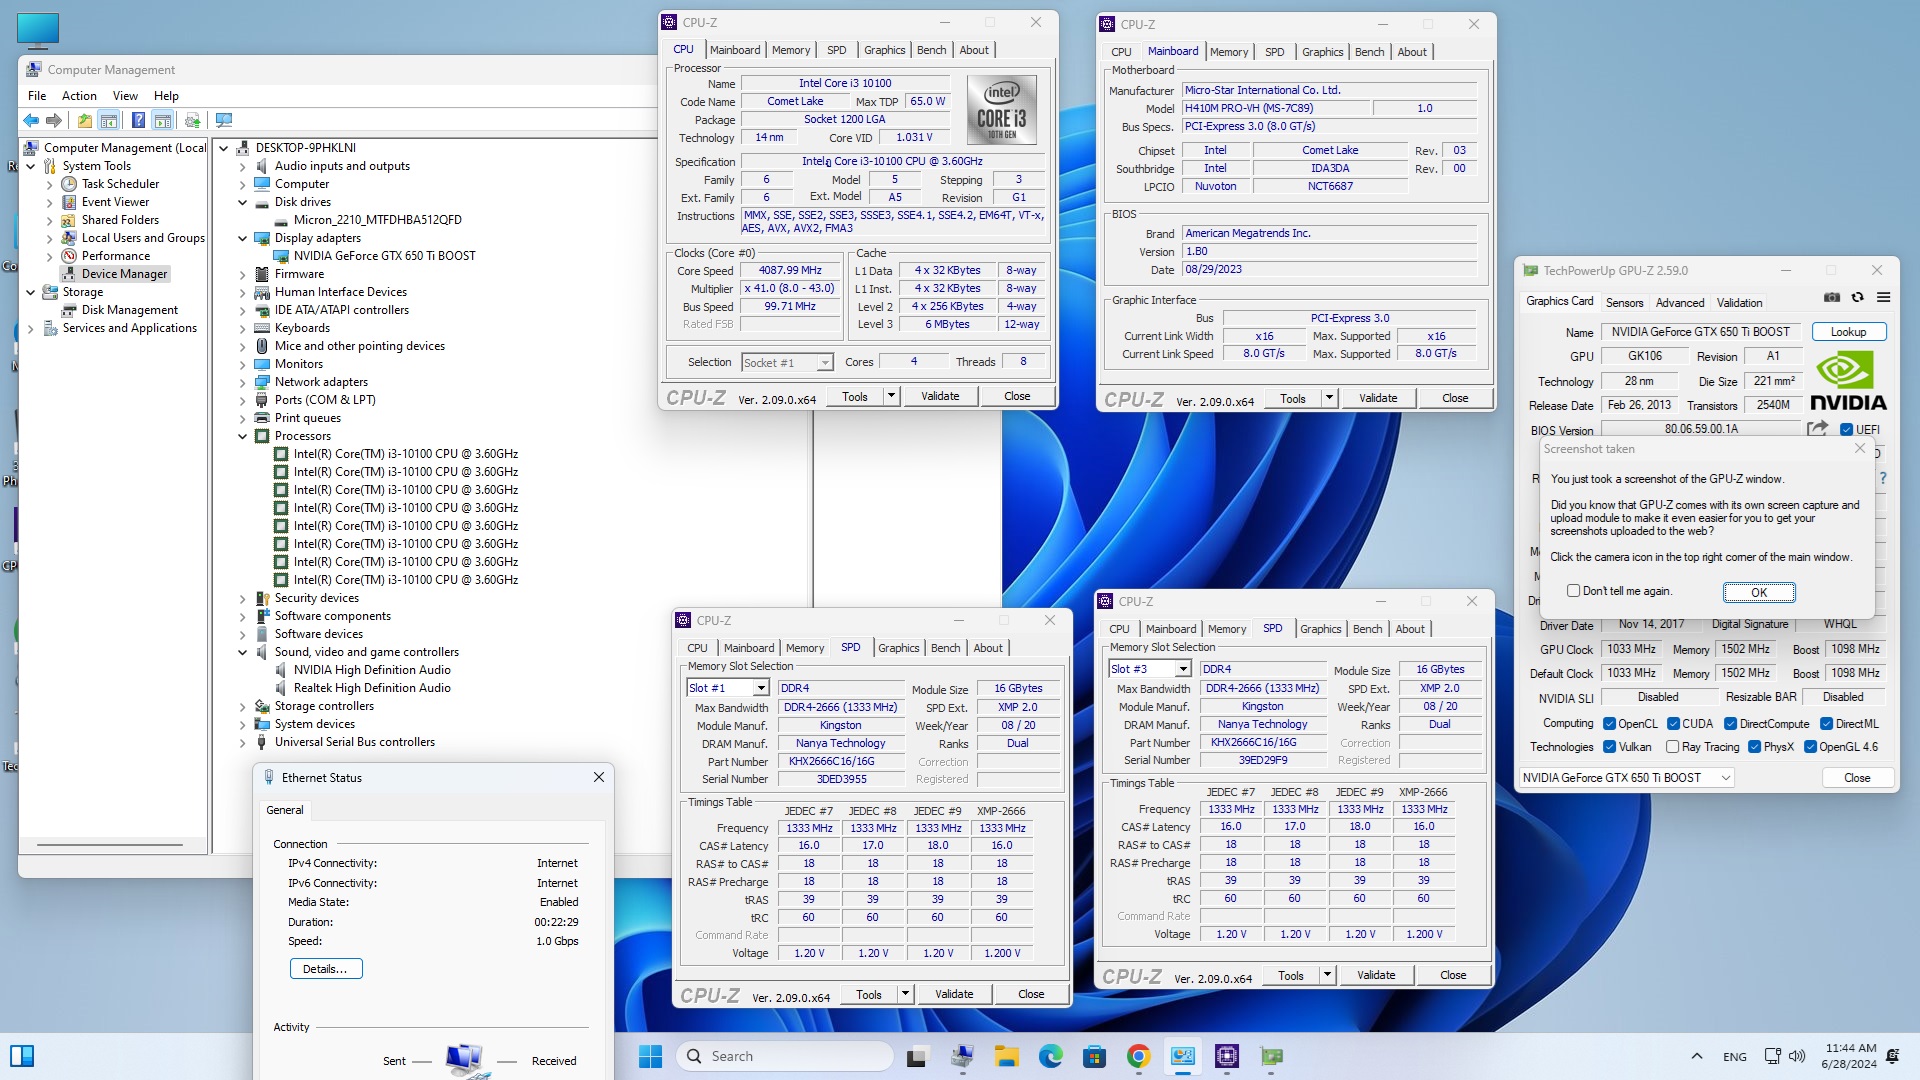Toggle the DirectML checkbox

pos(1826,724)
